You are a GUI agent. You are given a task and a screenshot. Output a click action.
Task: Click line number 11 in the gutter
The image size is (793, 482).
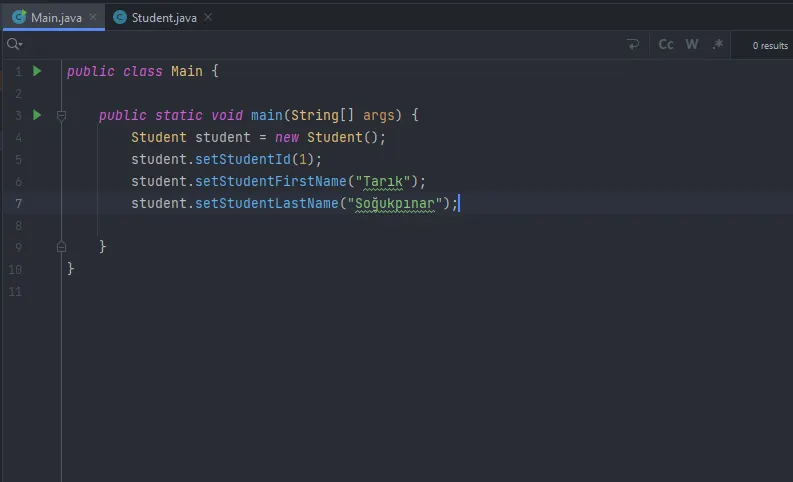tap(15, 291)
